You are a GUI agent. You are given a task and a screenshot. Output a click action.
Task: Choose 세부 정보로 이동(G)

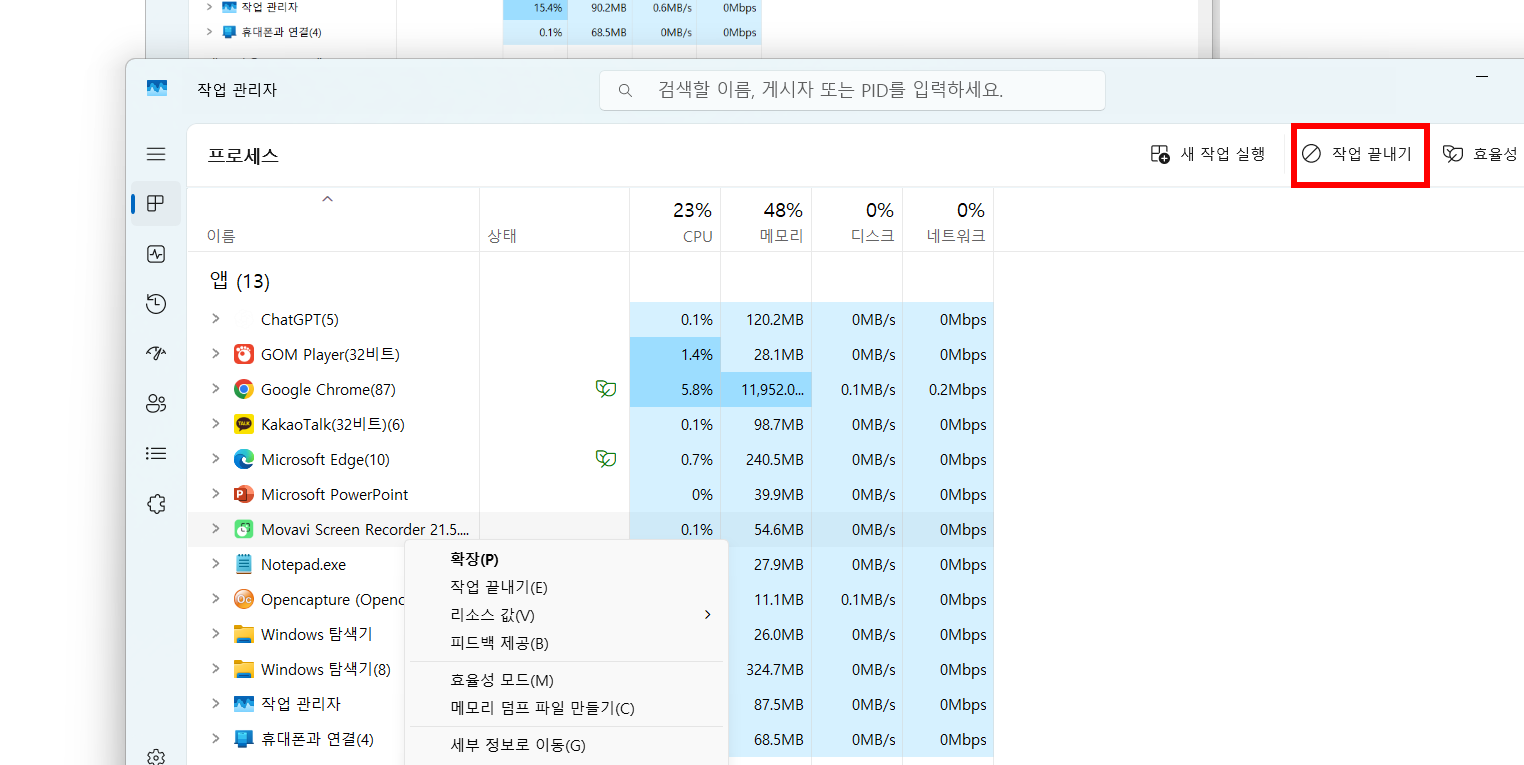(x=566, y=745)
